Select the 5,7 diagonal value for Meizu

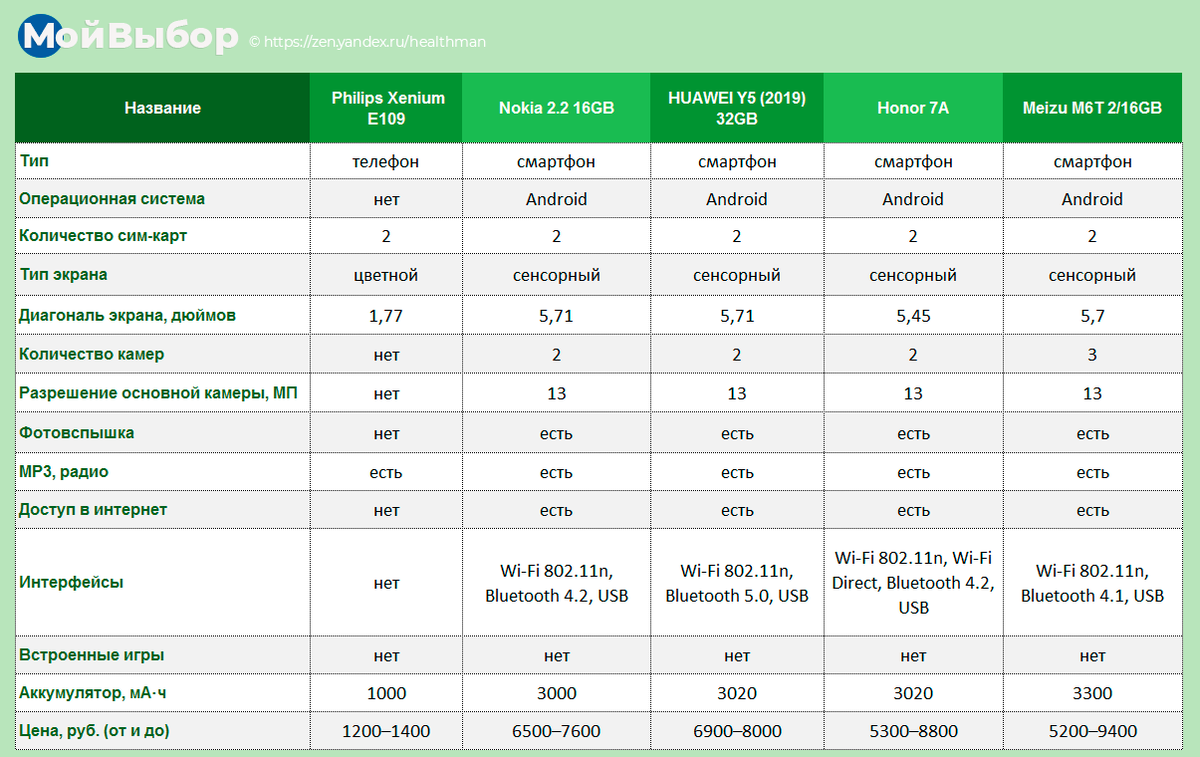point(1092,316)
